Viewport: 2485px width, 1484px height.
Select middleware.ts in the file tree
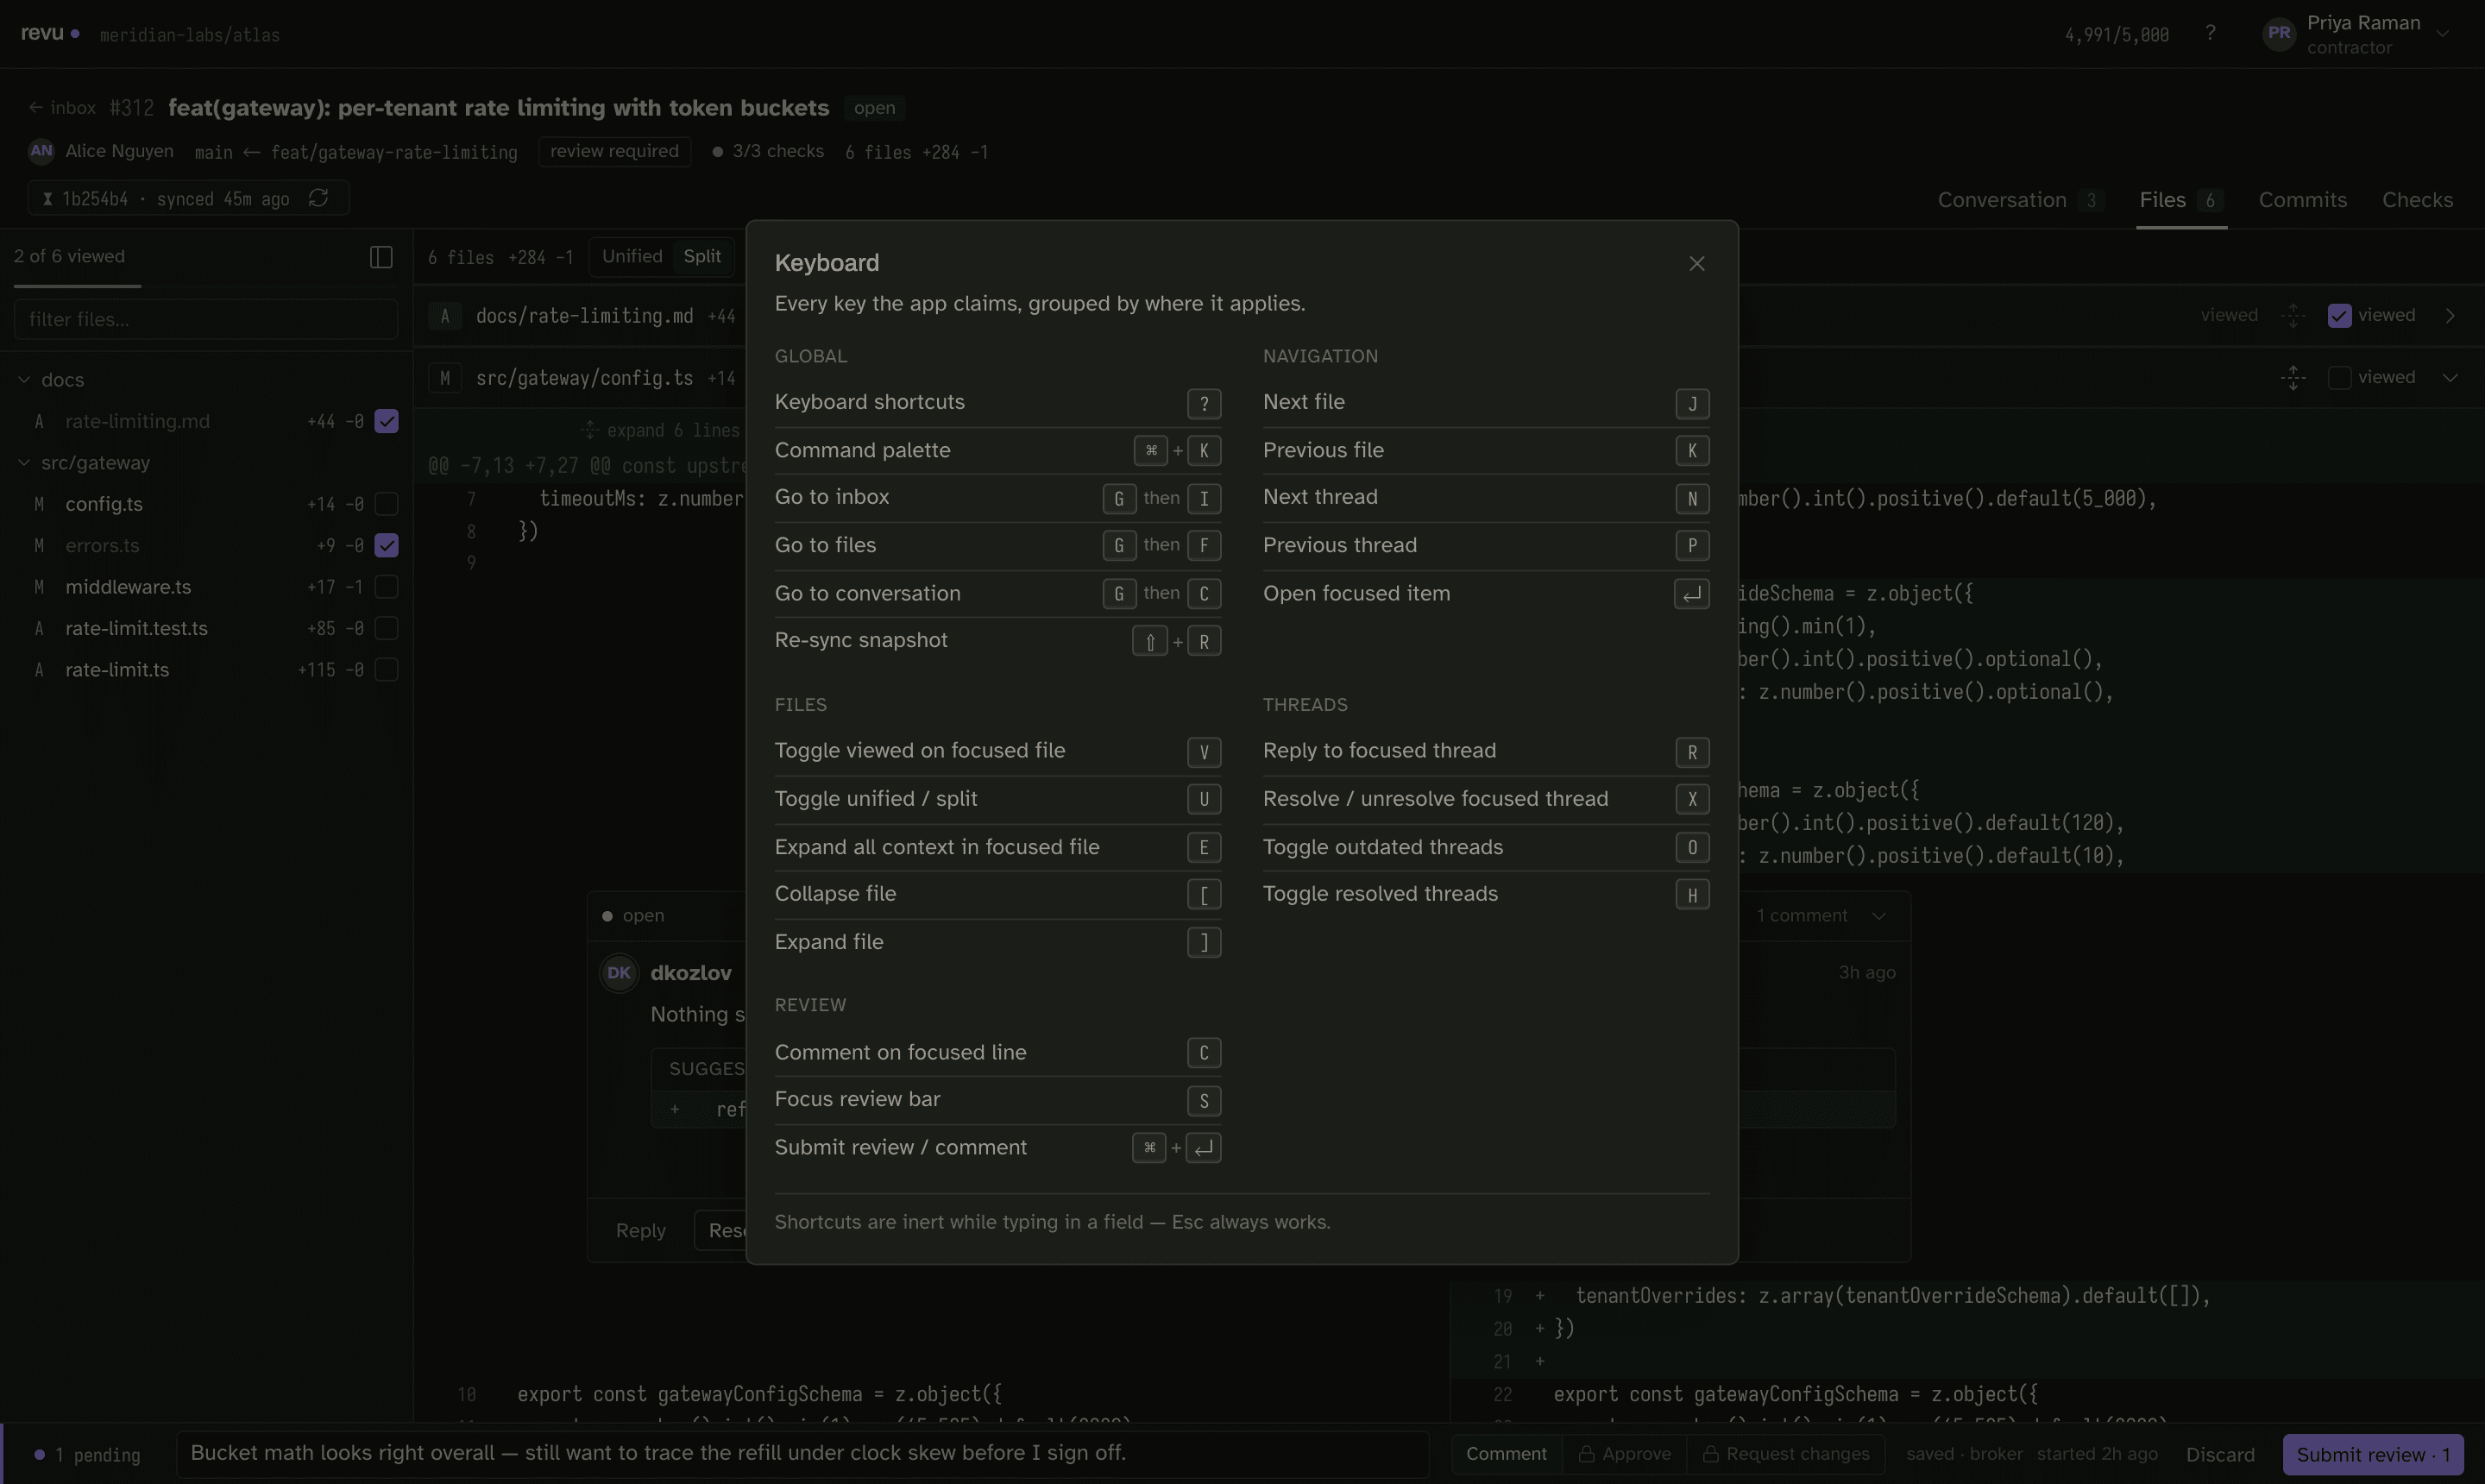(128, 587)
